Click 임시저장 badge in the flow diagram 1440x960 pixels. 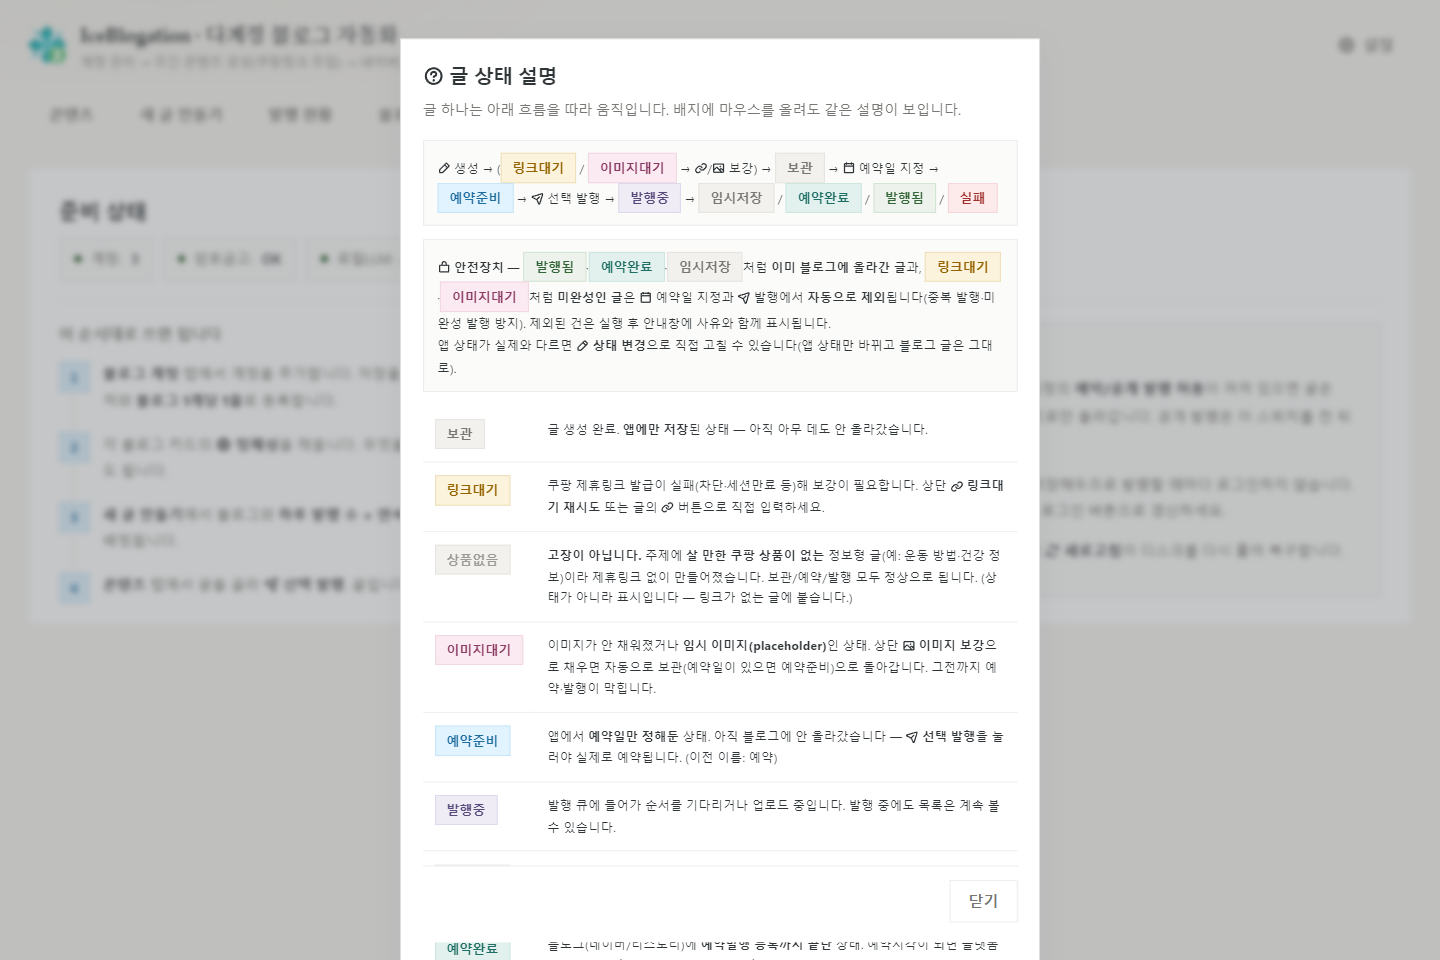pos(736,198)
